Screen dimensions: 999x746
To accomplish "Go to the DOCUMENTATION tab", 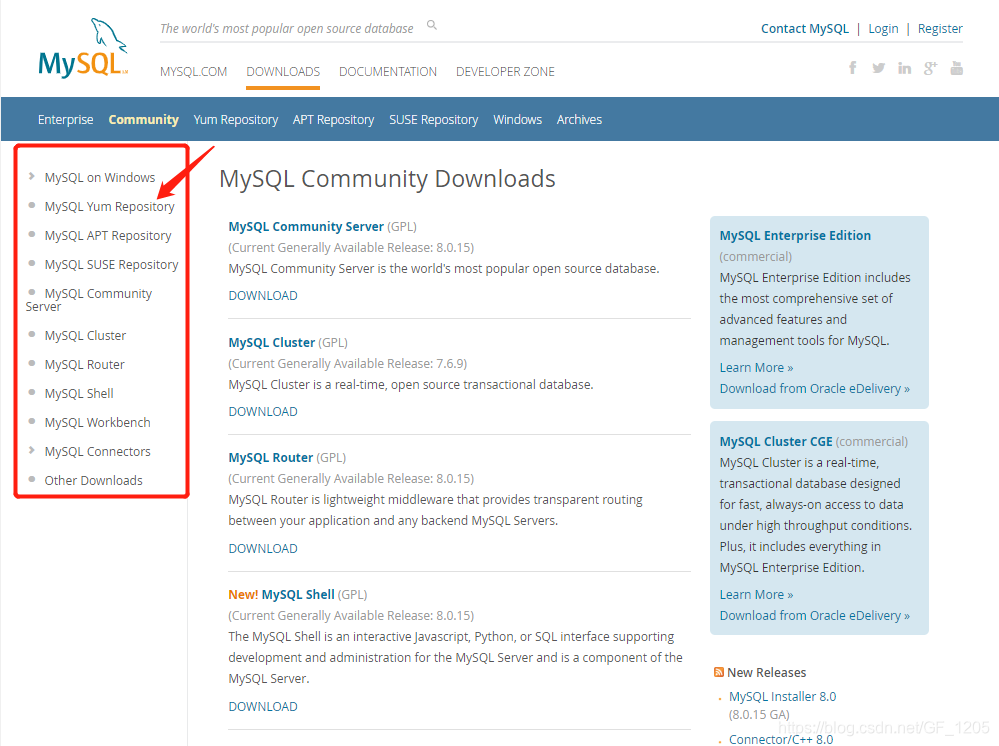I will pyautogui.click(x=388, y=71).
